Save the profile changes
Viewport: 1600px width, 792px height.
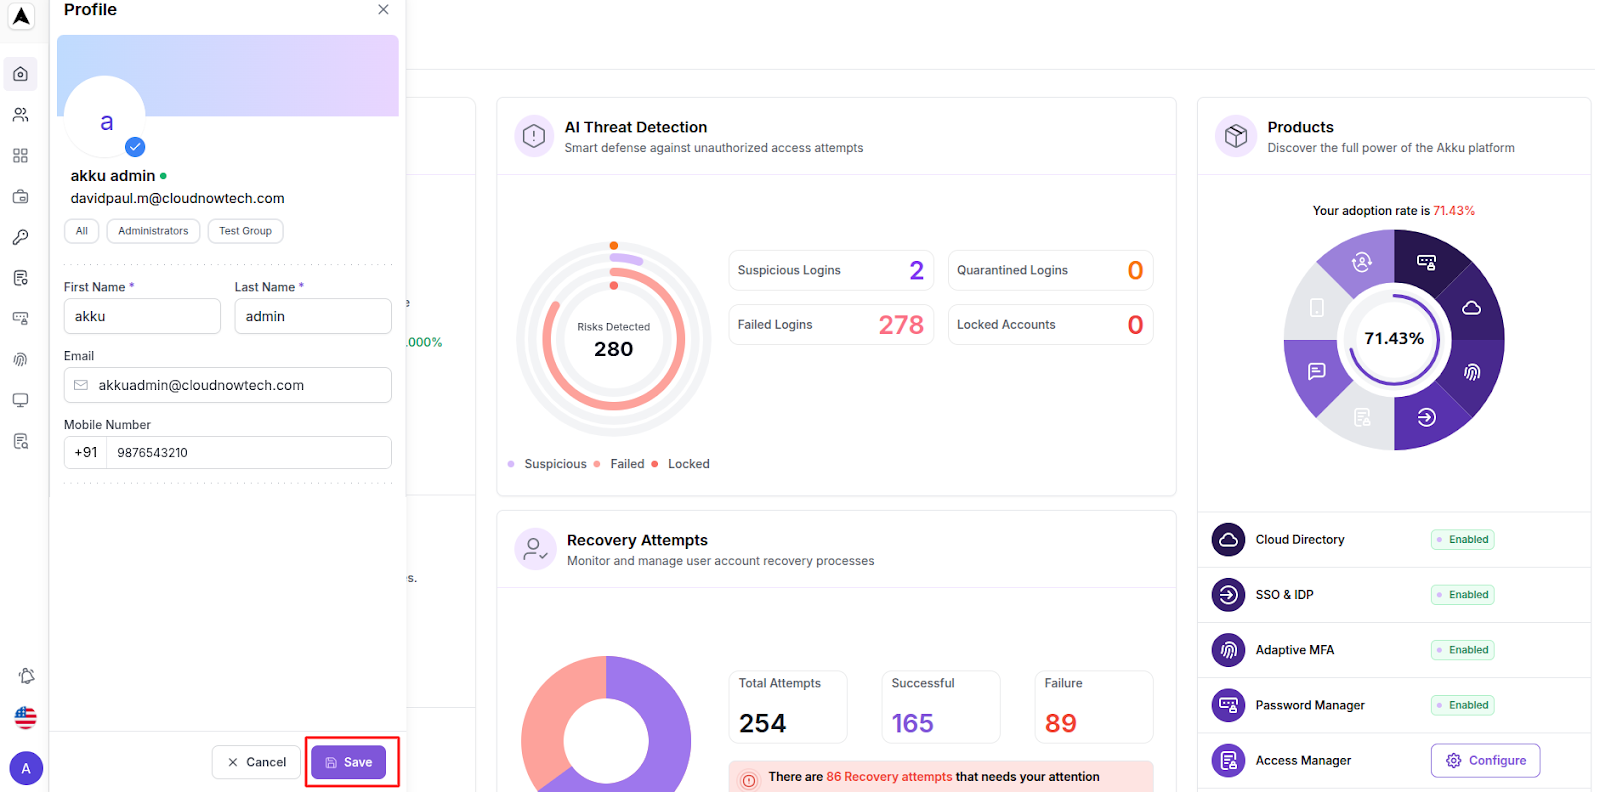pyautogui.click(x=348, y=762)
